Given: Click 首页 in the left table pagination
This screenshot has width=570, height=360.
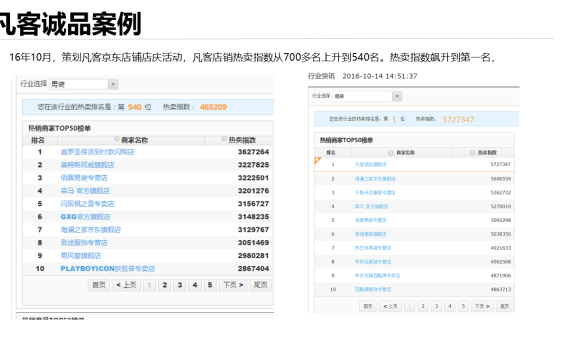Looking at the screenshot, I should click(x=99, y=285).
